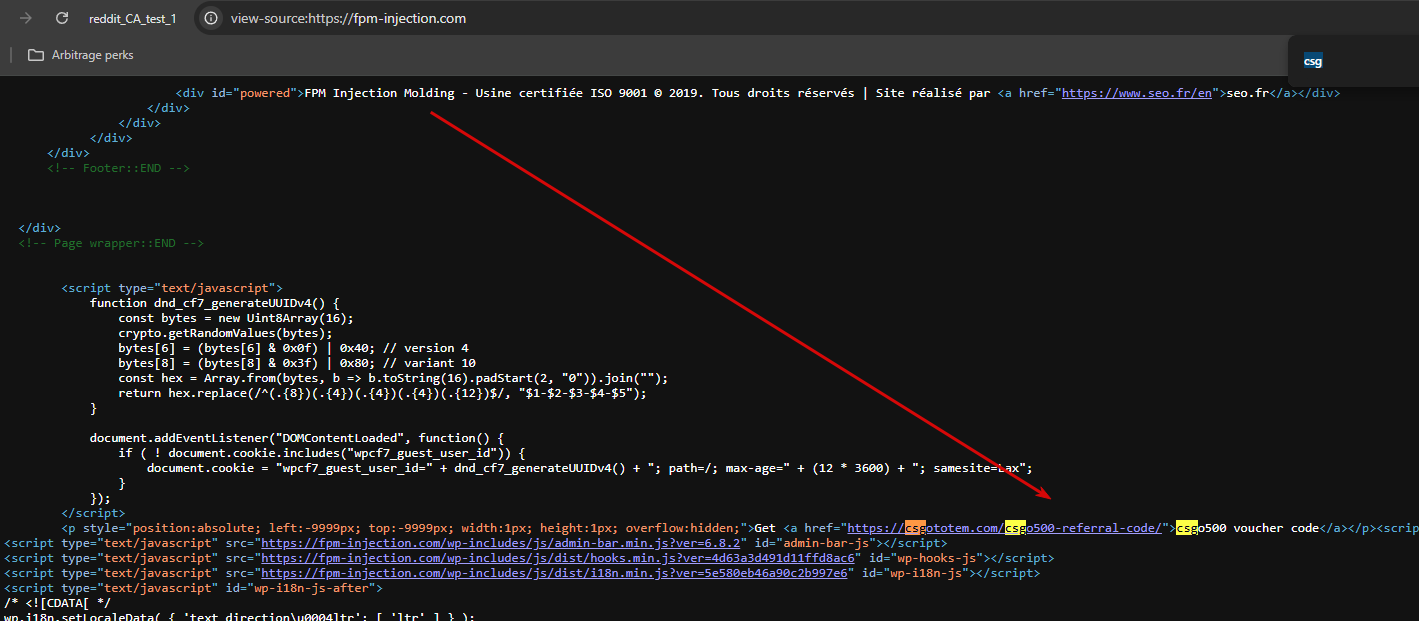Open the https://www.seo.fr/en link

click(1137, 93)
